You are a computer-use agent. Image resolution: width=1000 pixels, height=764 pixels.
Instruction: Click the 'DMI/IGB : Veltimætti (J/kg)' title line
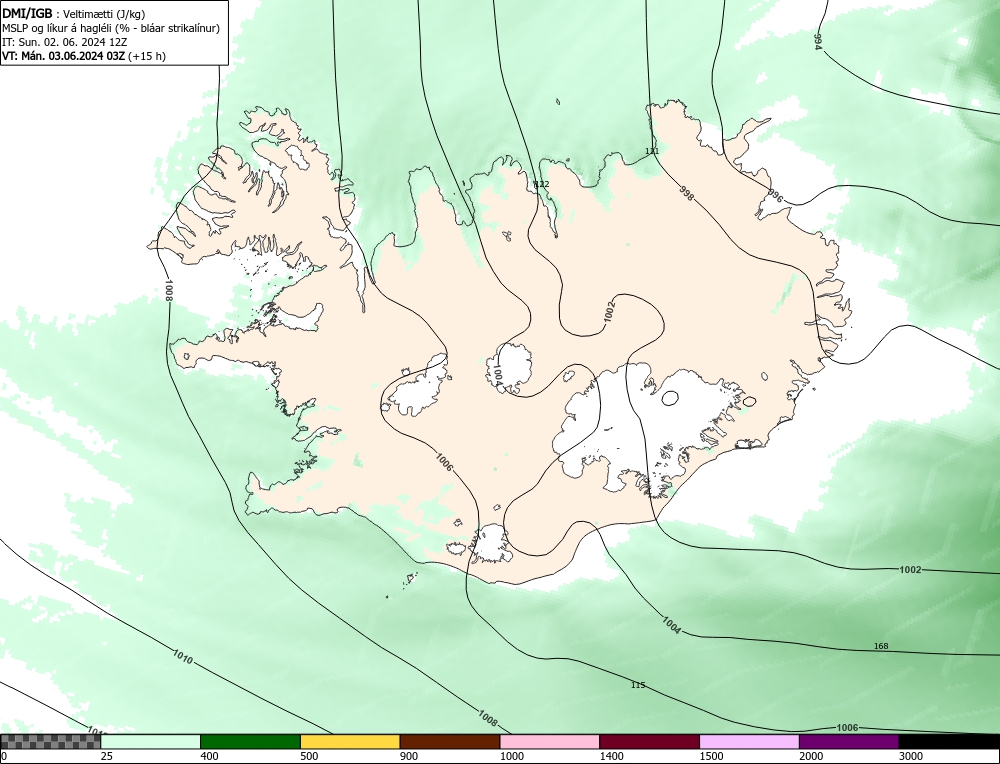[75, 14]
